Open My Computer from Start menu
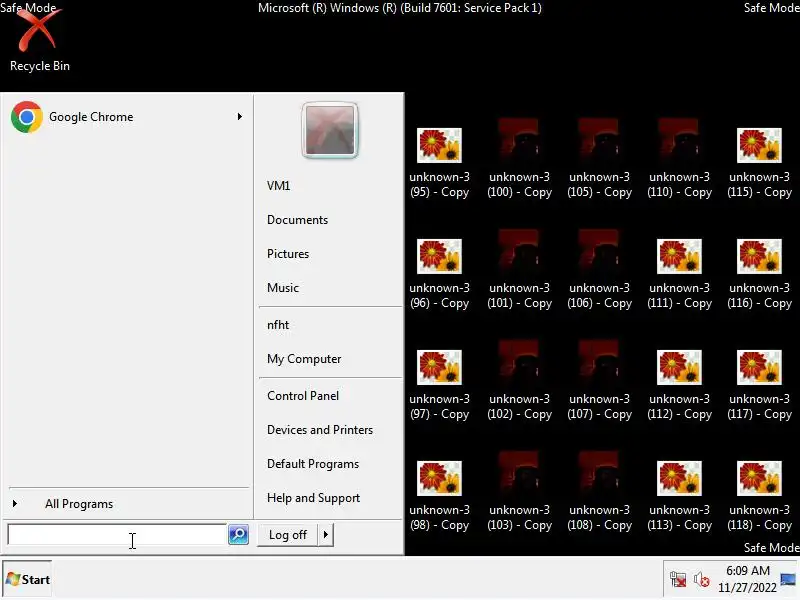 coord(304,359)
